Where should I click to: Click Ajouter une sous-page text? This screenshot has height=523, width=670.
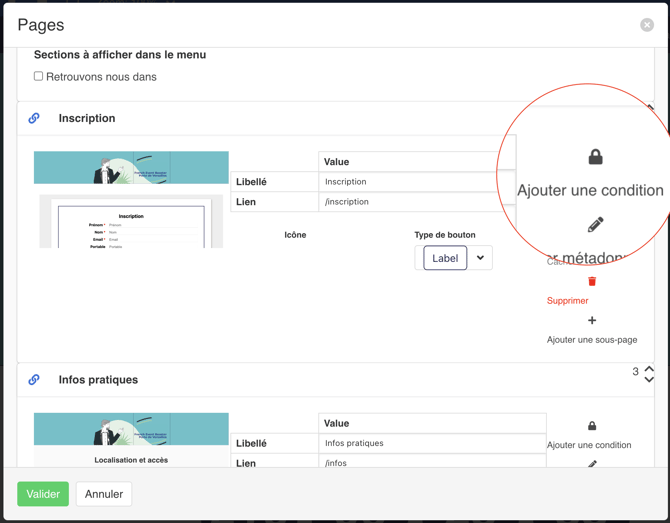[591, 340]
